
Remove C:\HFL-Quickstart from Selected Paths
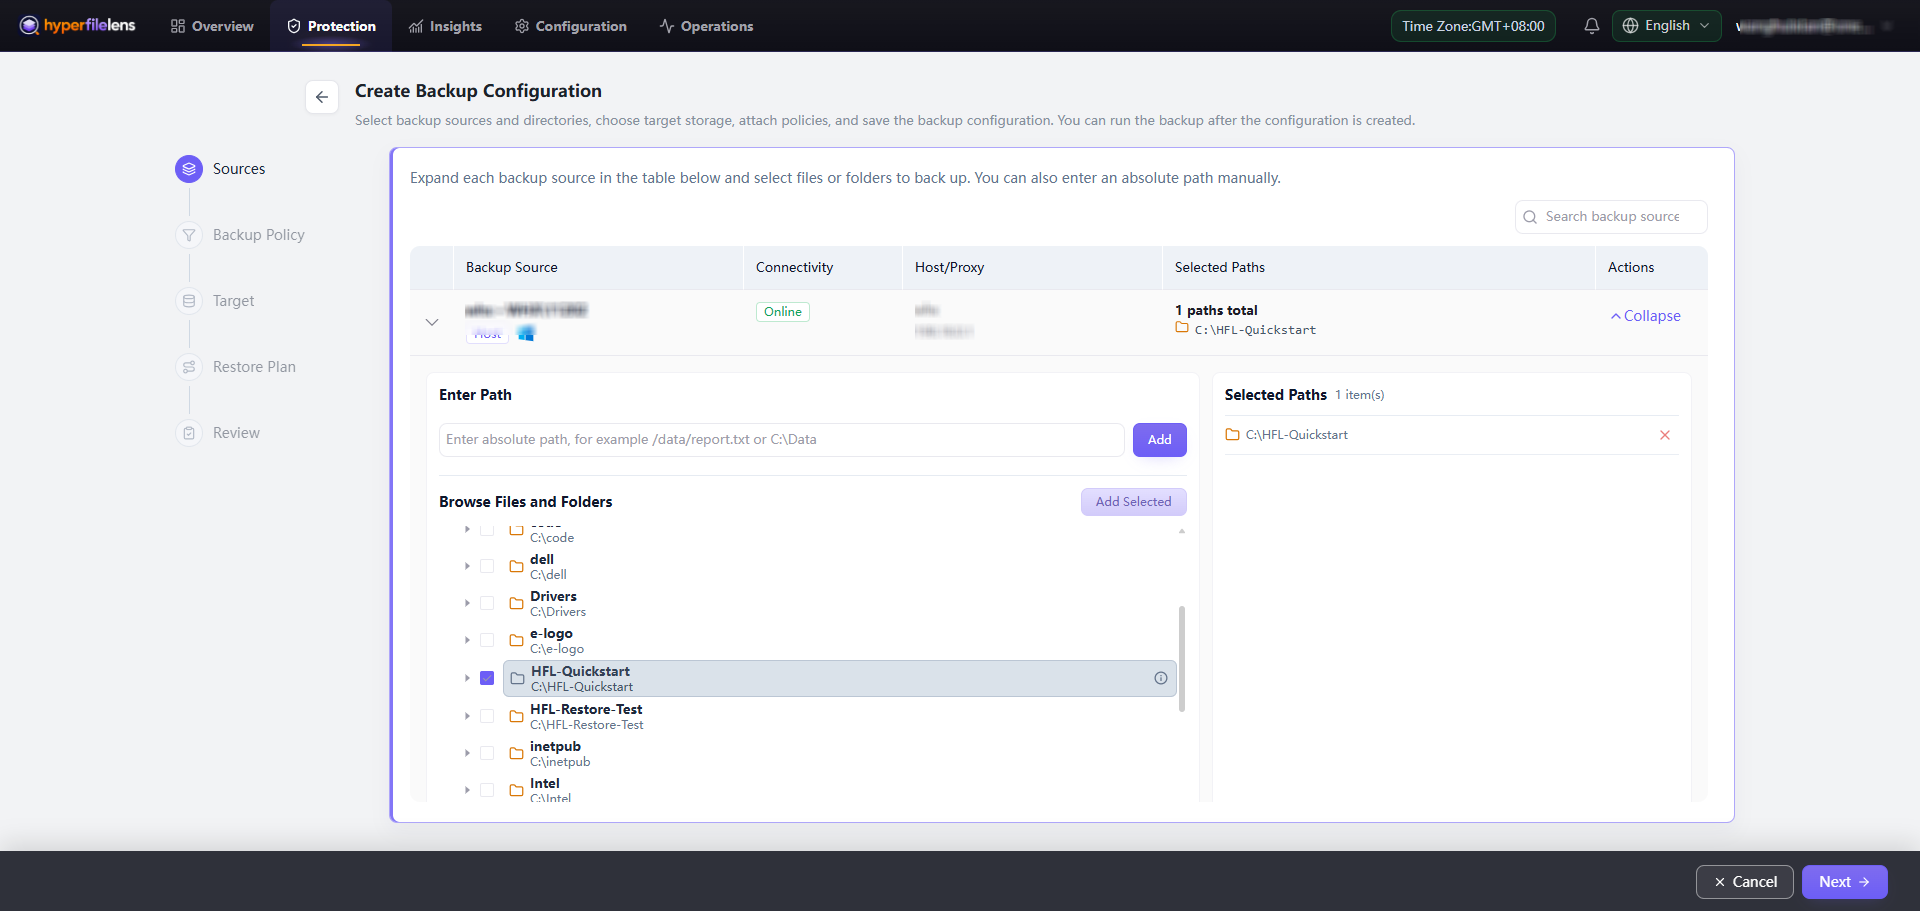tap(1665, 435)
